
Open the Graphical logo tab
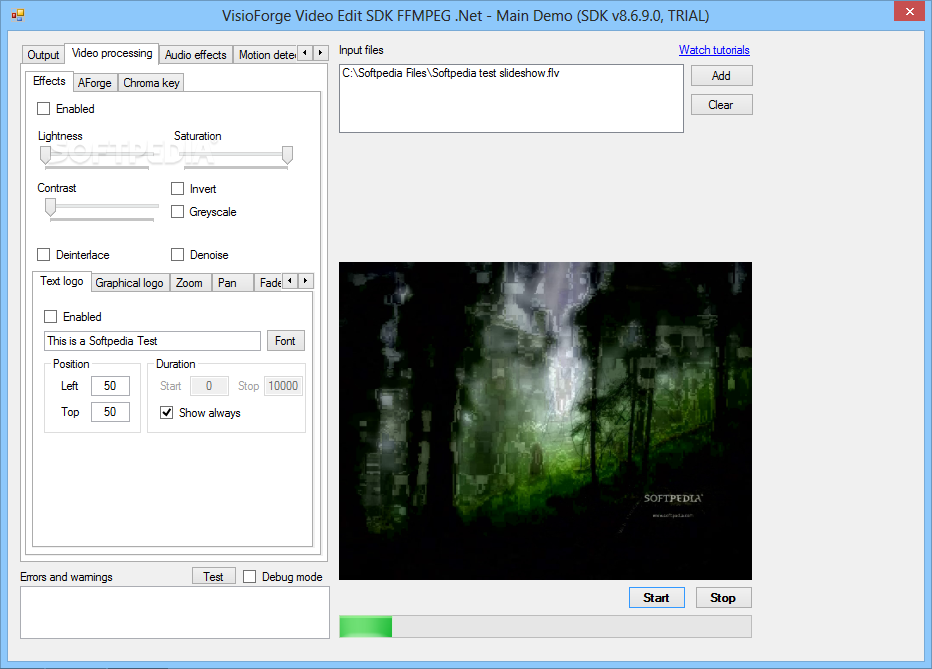[129, 283]
